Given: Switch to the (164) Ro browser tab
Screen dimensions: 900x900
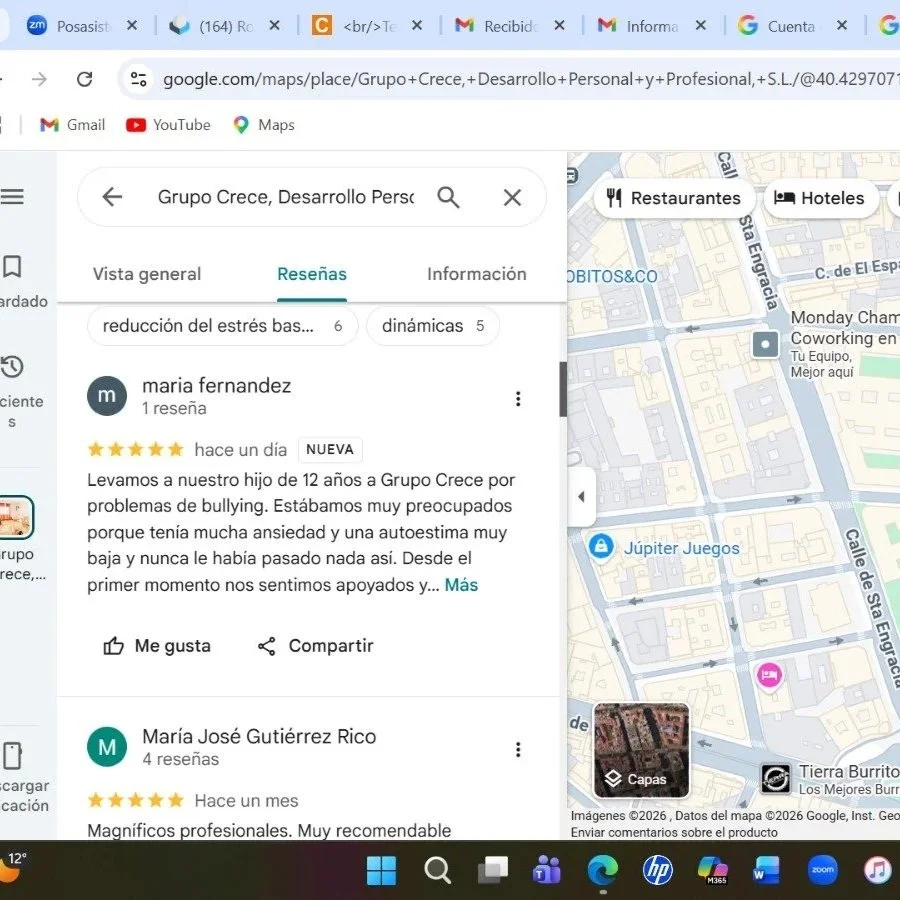Looking at the screenshot, I should (x=225, y=26).
